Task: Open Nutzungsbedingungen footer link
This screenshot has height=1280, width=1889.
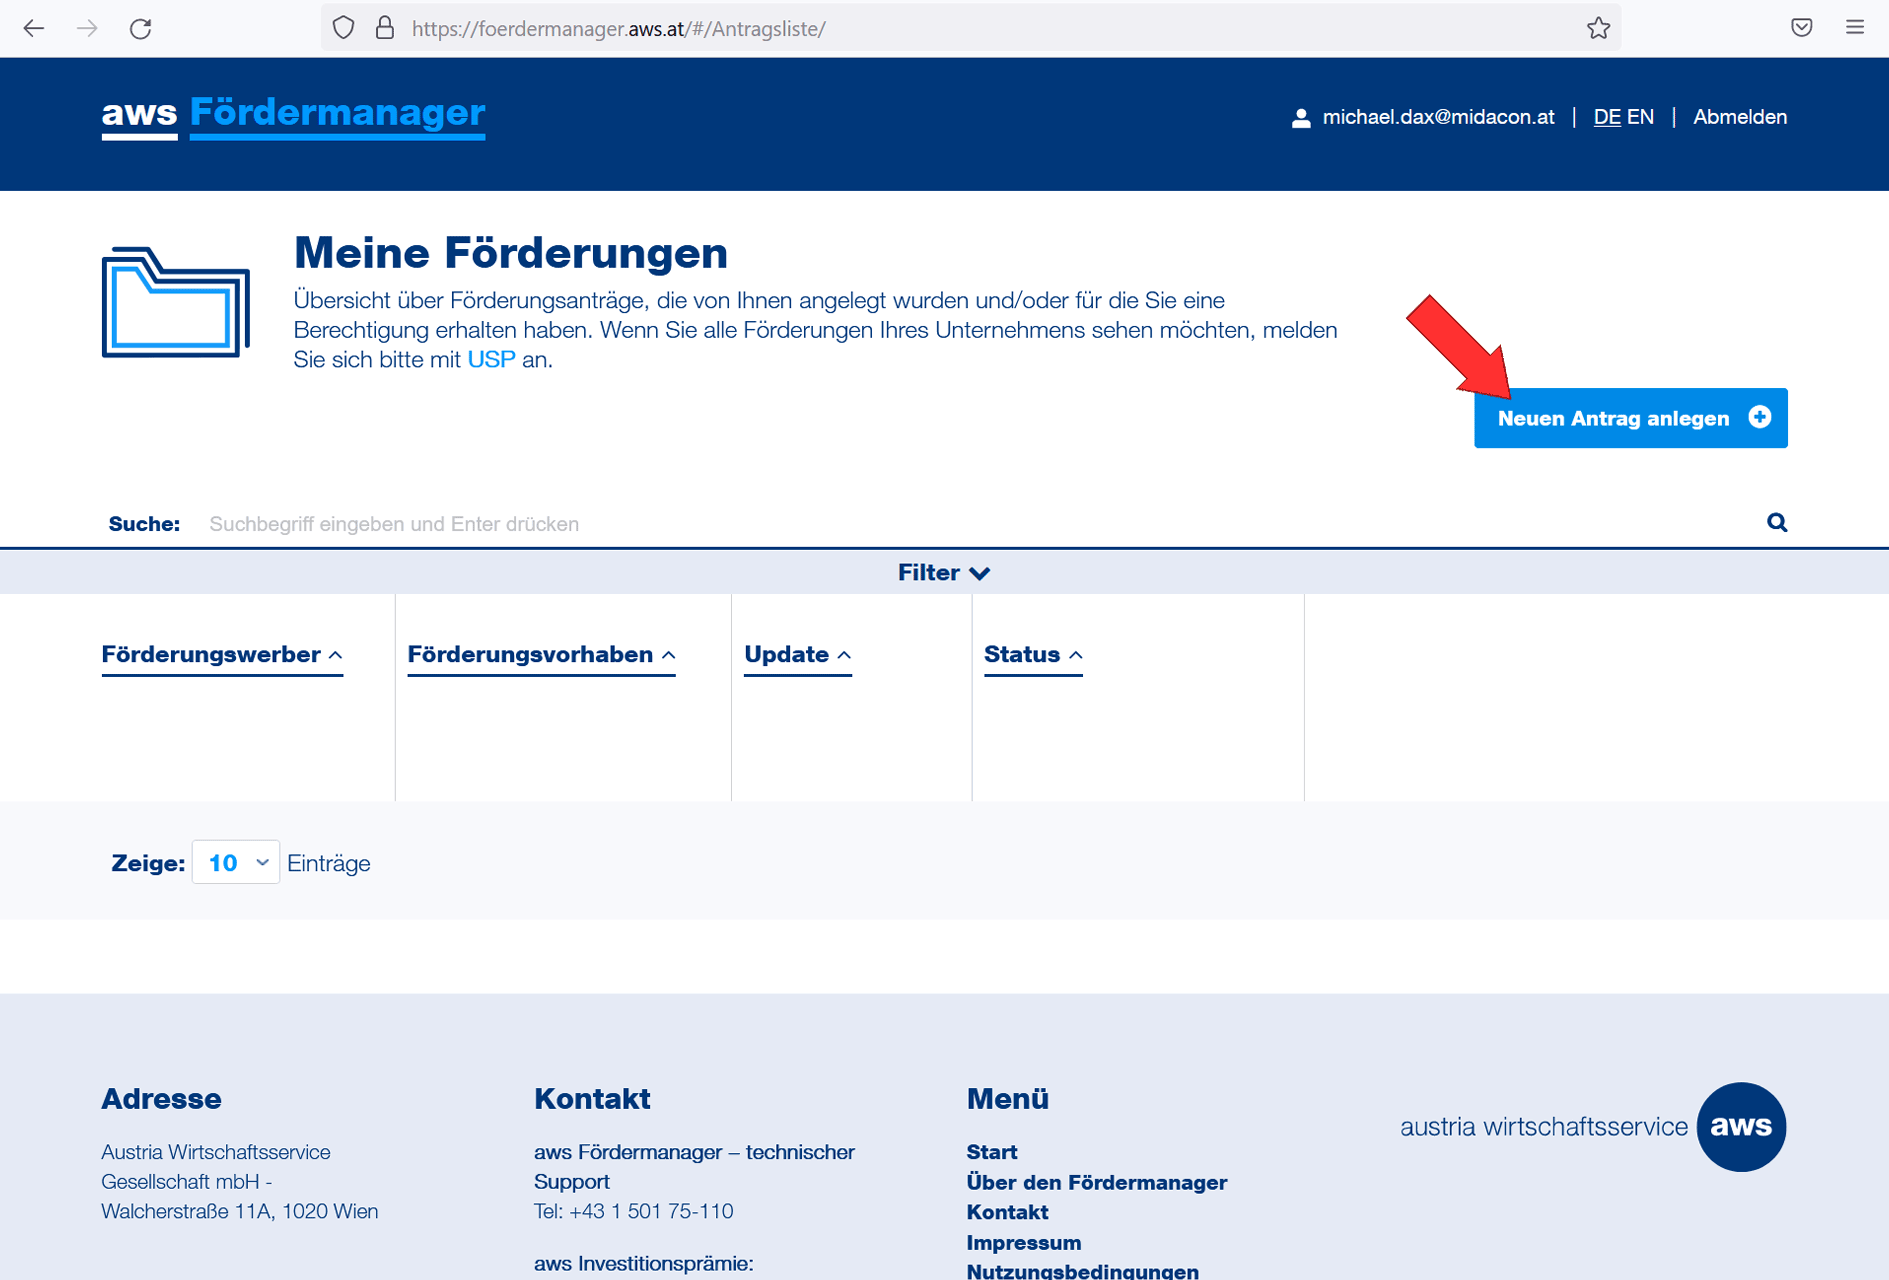Action: (x=1082, y=1271)
